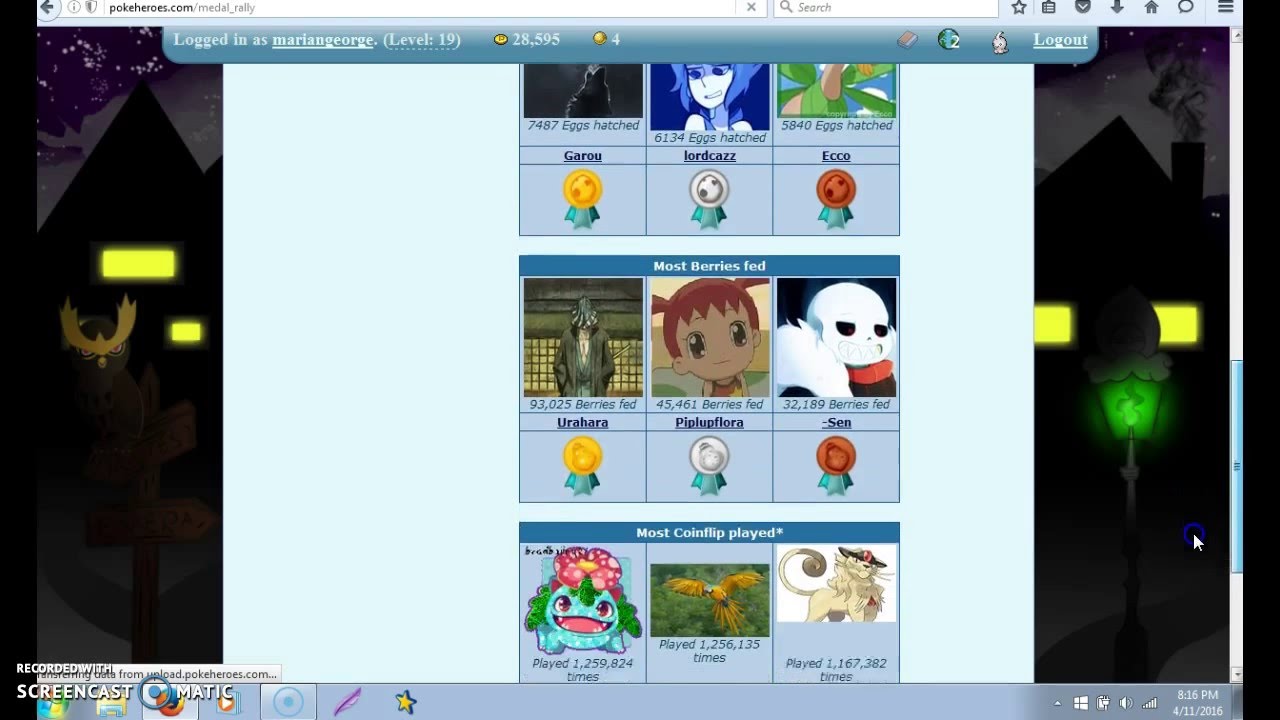Open the Windows Start button
Screen dimensions: 1280x720
tap(52, 704)
